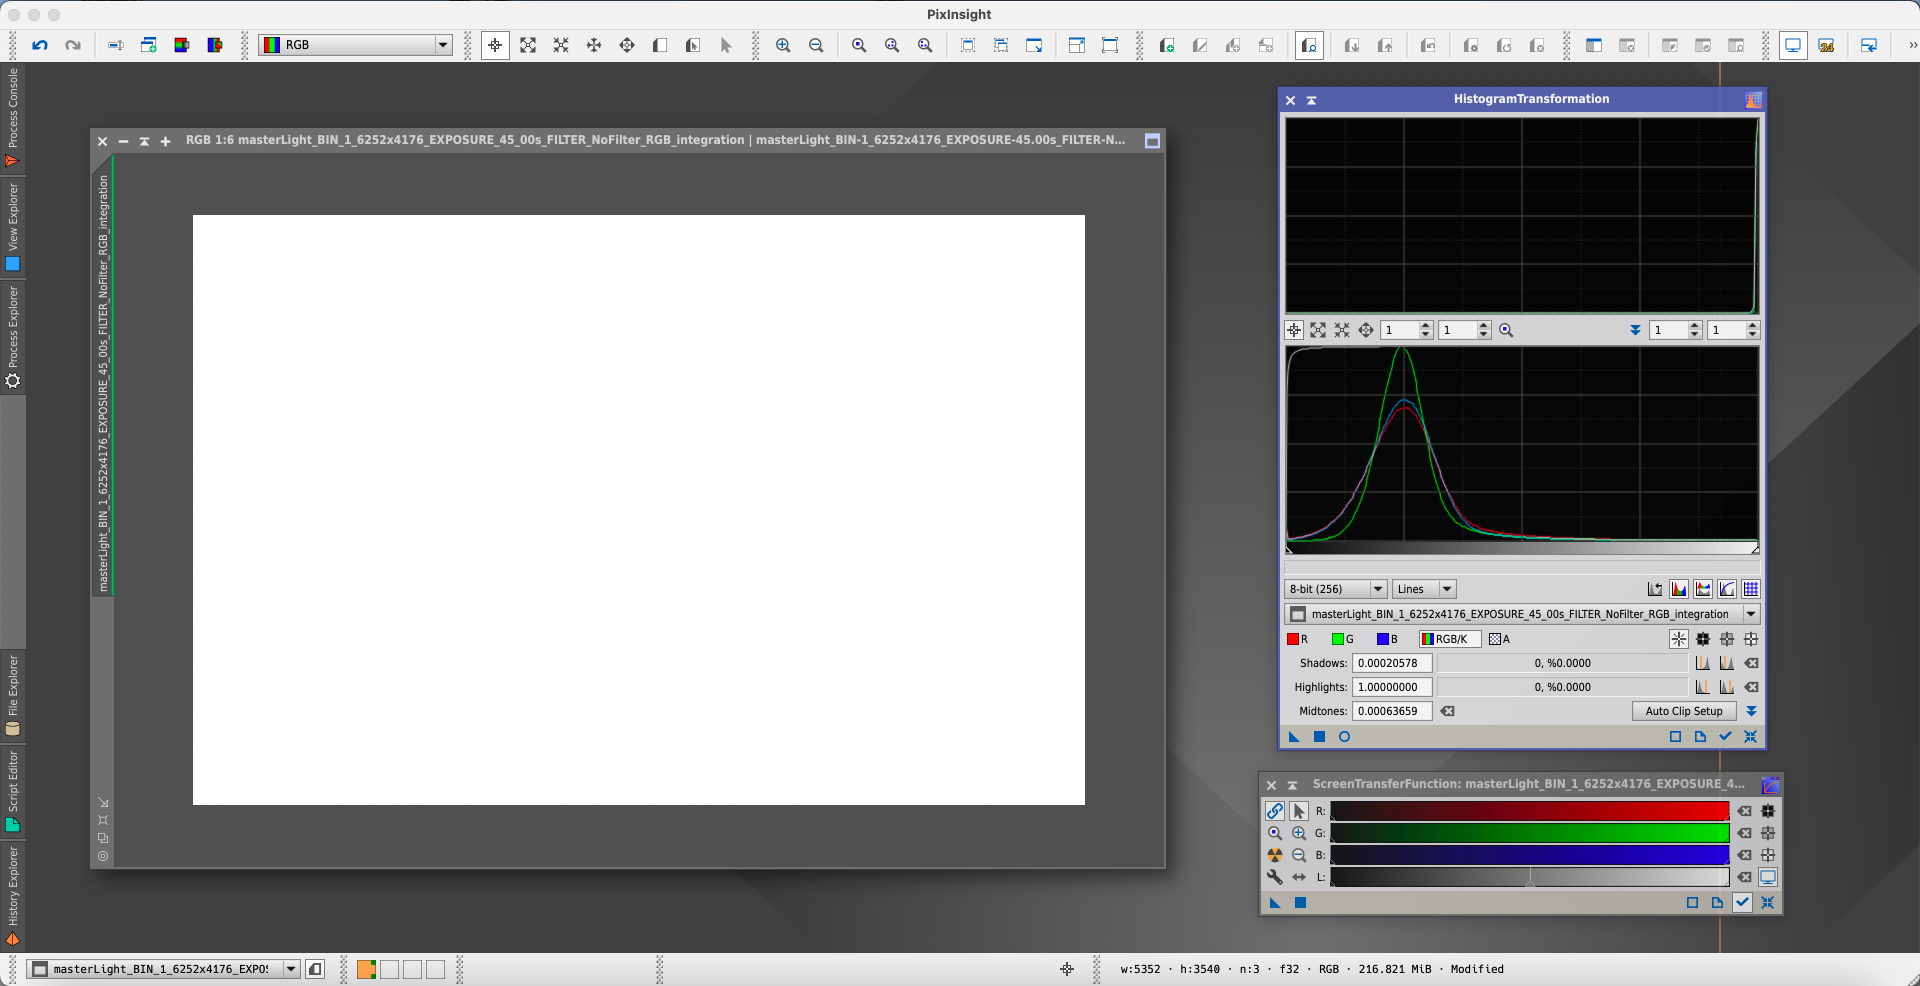Open the 8-bit (256) resolution dropdown

1335,589
